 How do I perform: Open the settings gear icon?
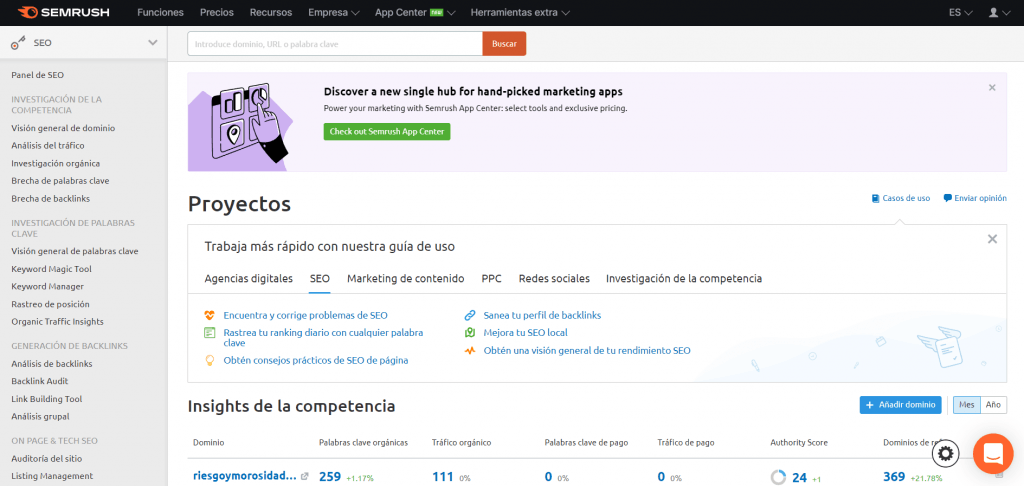946,453
